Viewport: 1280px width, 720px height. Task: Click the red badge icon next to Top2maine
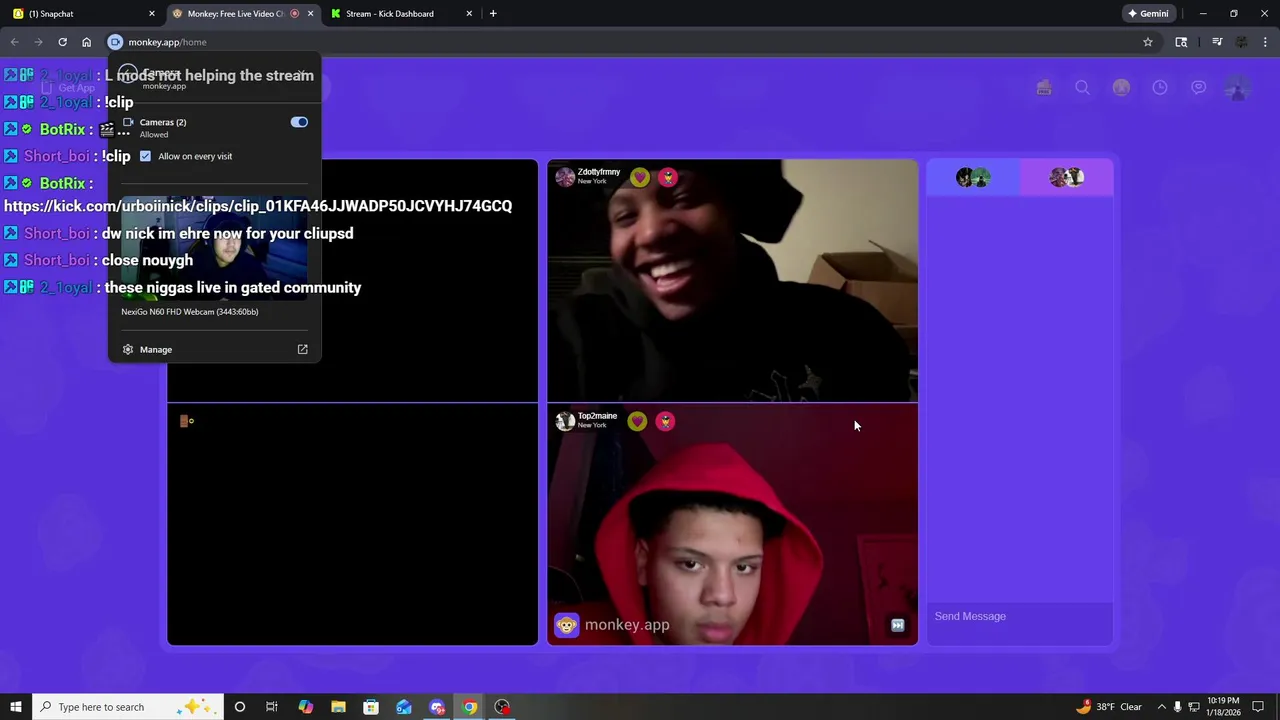[x=665, y=421]
